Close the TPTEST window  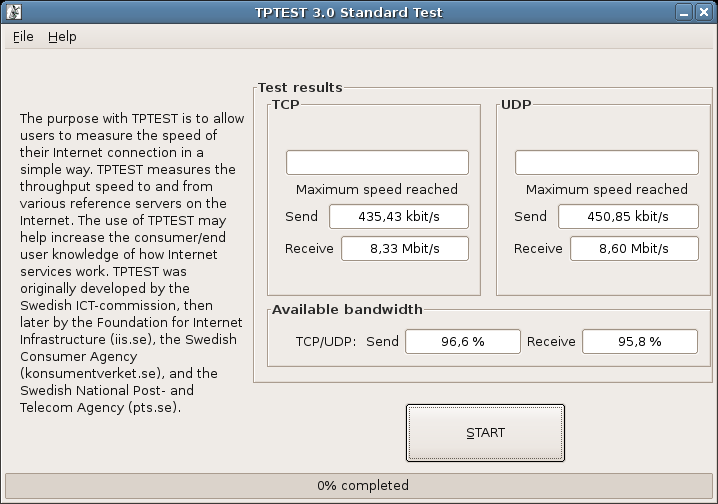703,12
